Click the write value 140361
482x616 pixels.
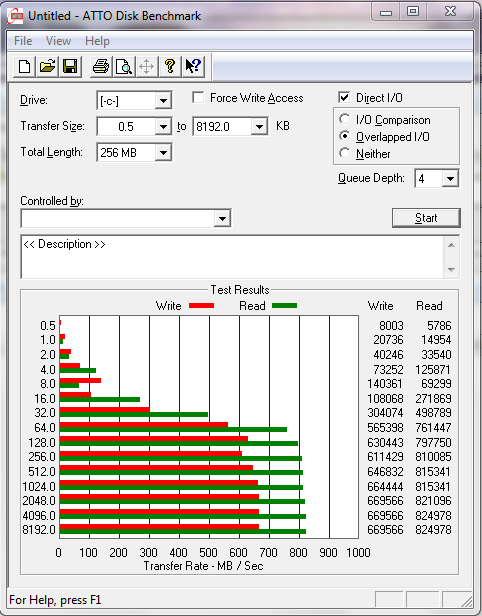pos(385,383)
